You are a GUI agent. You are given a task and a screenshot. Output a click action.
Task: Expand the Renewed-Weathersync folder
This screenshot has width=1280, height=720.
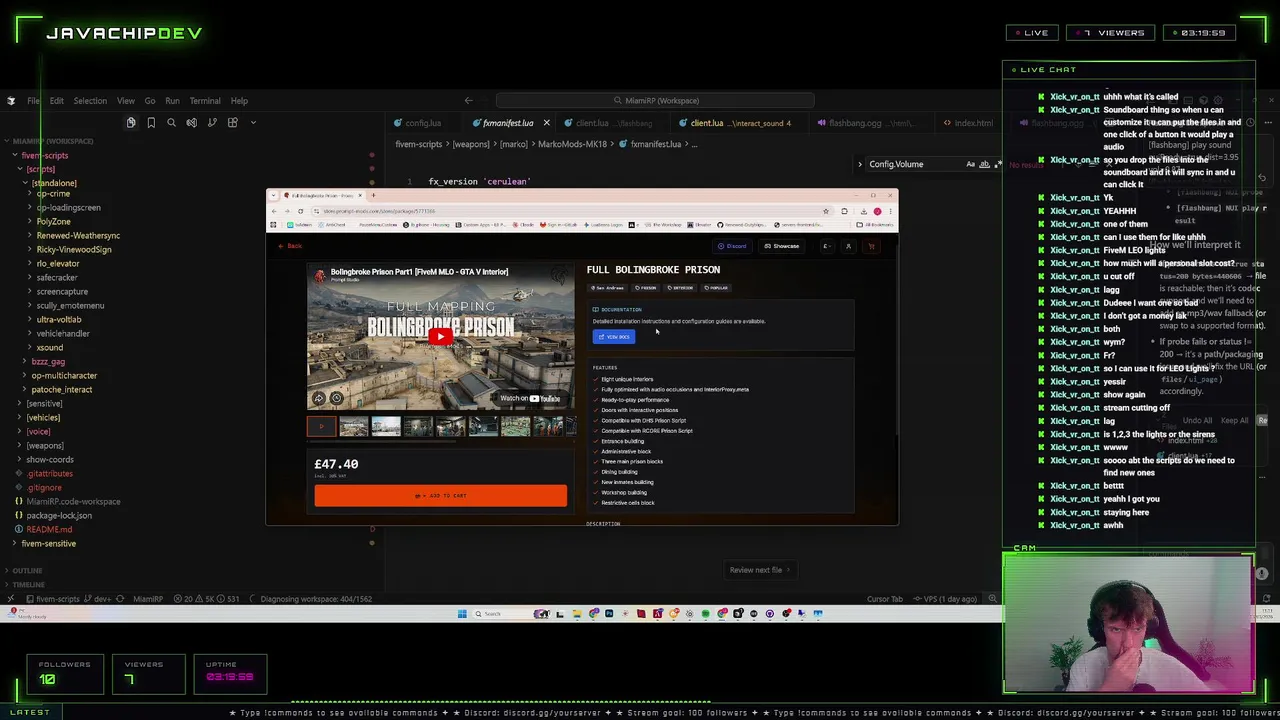tap(78, 235)
